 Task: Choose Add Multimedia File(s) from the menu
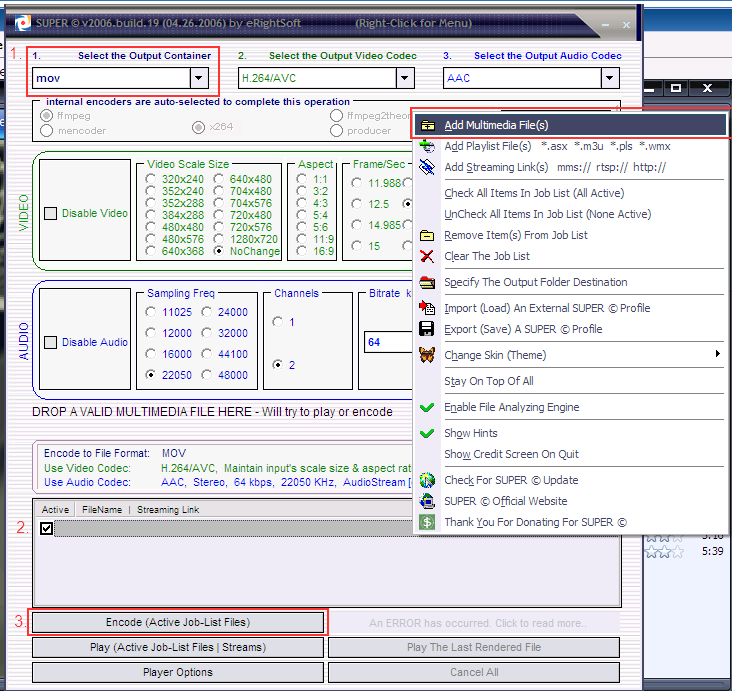[570, 125]
